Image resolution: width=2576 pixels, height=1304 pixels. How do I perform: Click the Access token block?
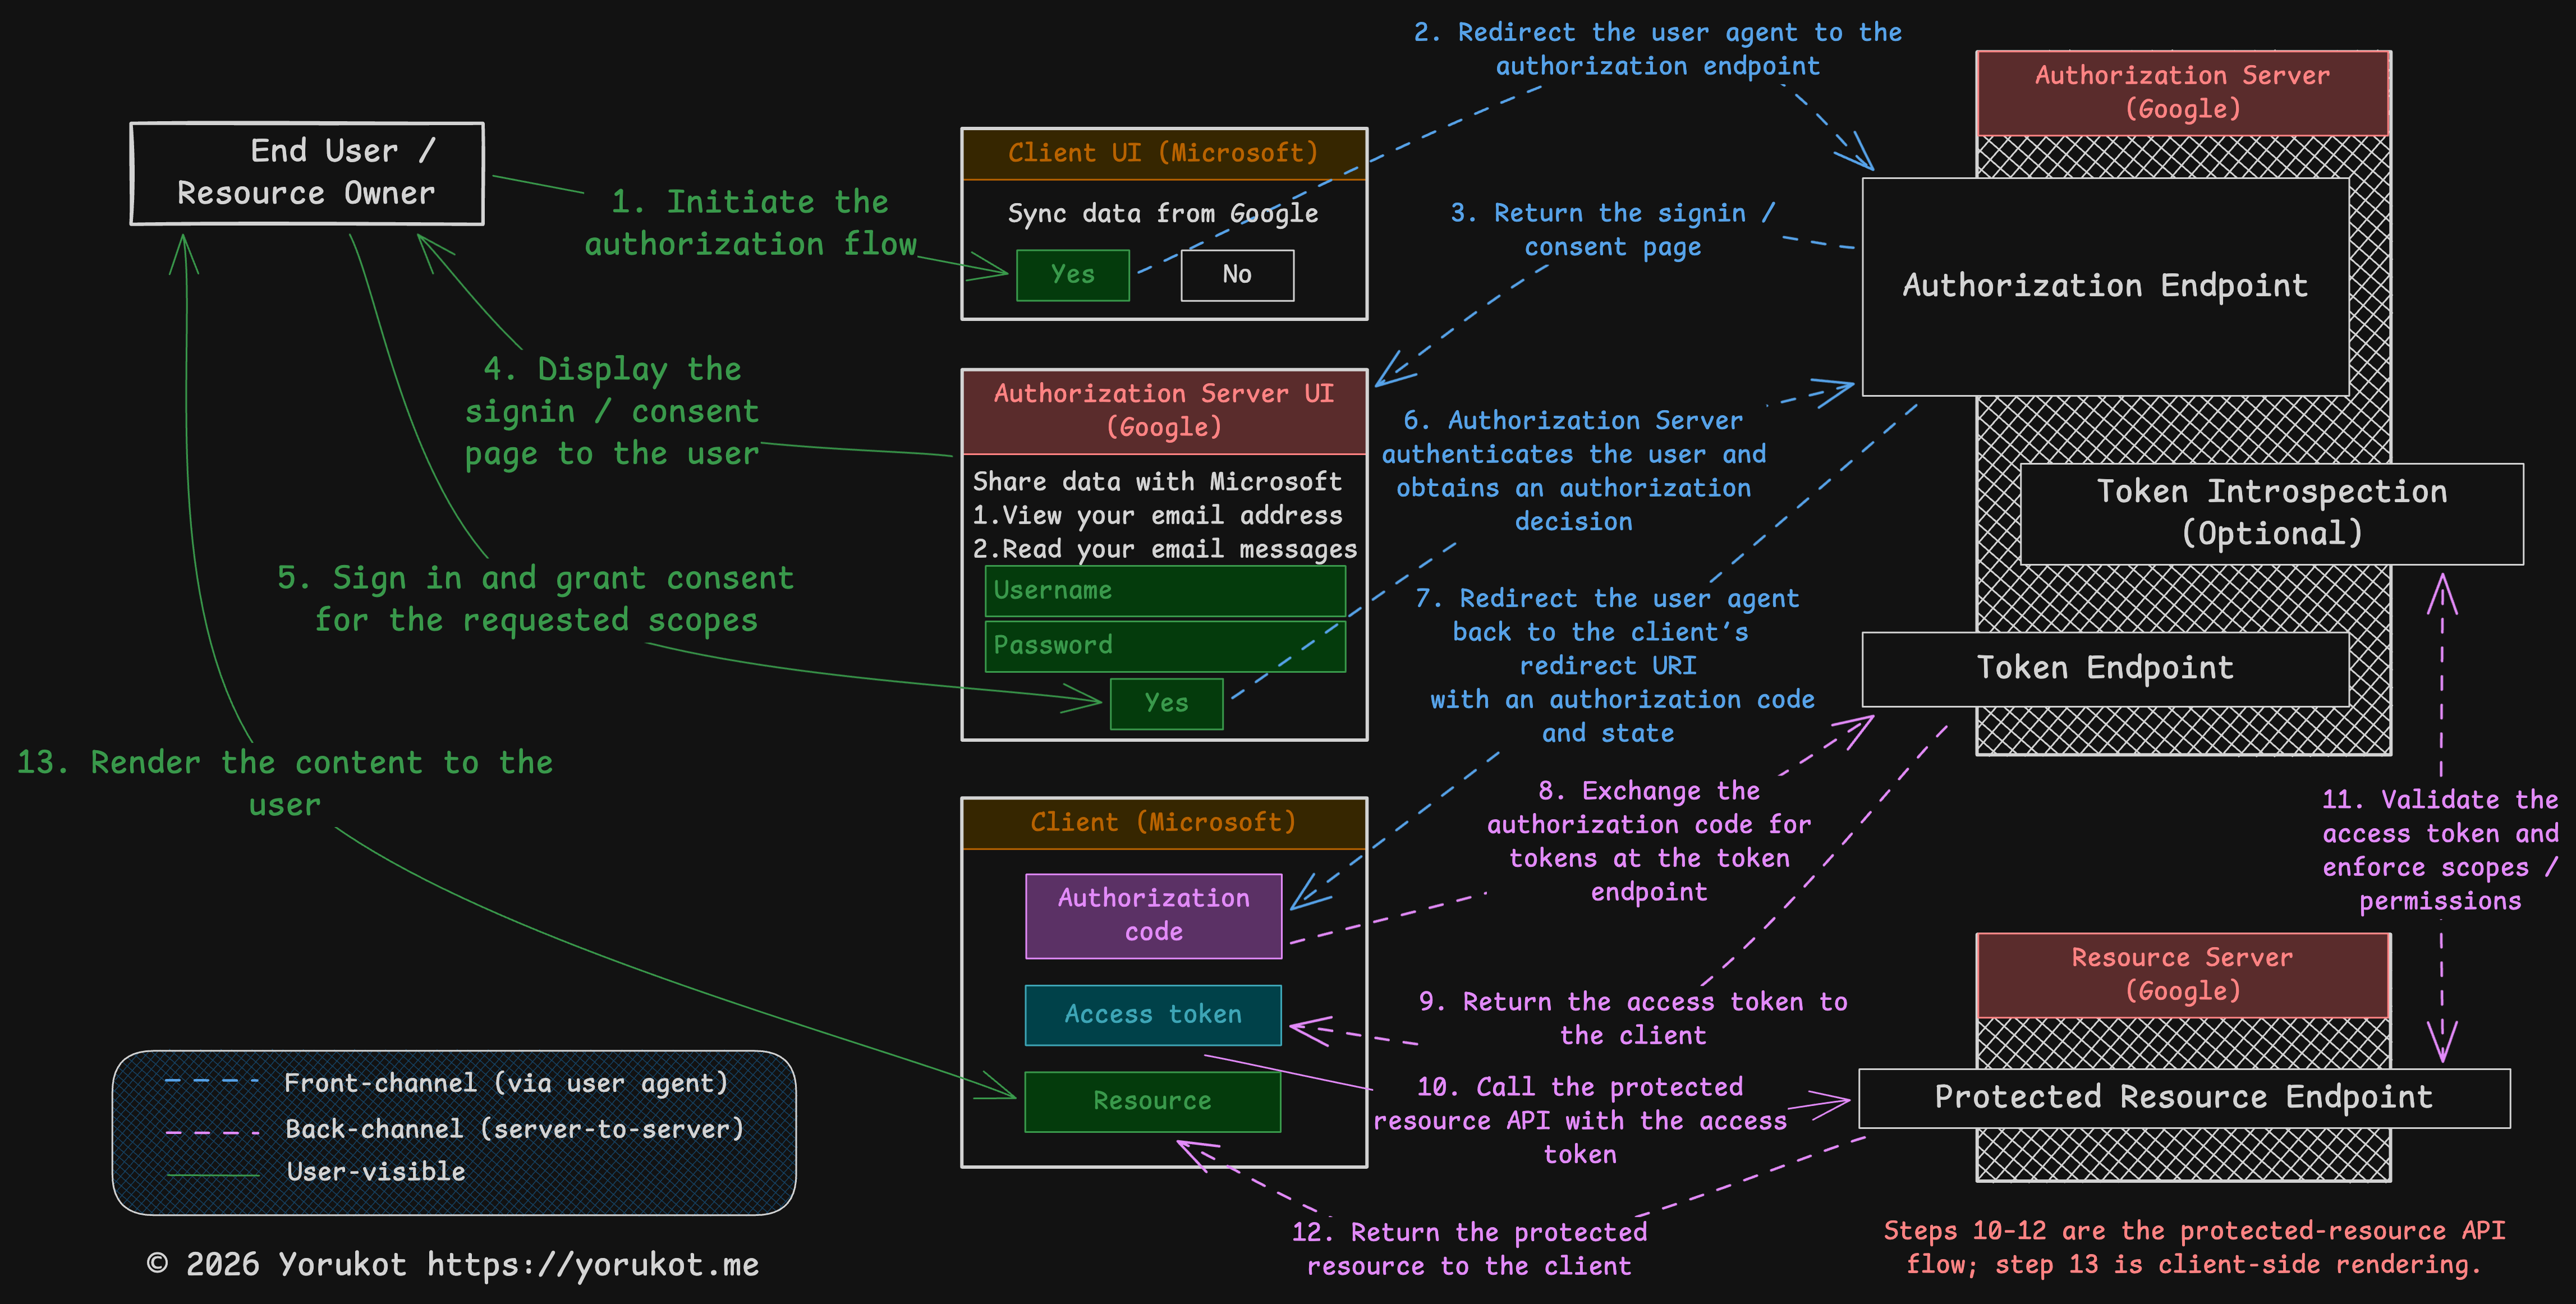coord(1152,1014)
